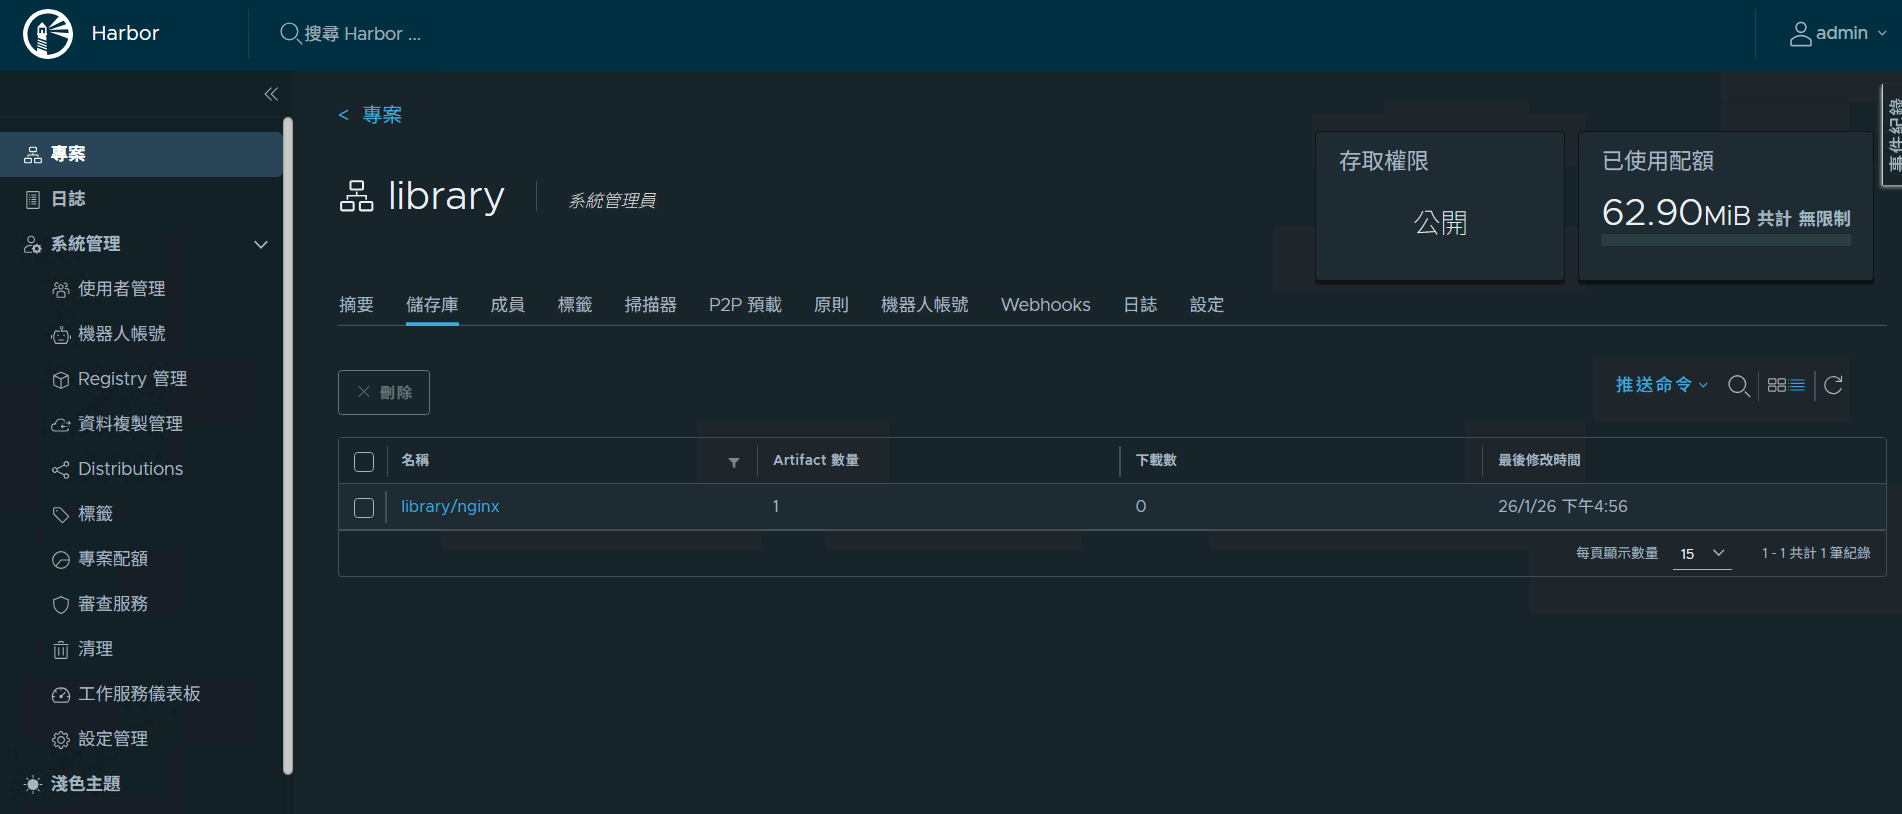This screenshot has height=814, width=1902.
Task: Click the 系統管理 administration icon
Action: [33, 244]
